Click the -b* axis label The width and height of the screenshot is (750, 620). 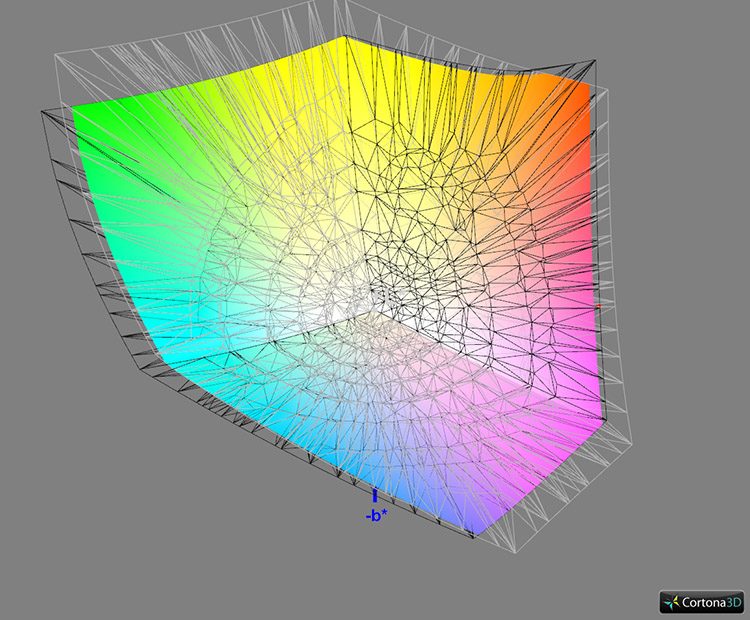[376, 517]
